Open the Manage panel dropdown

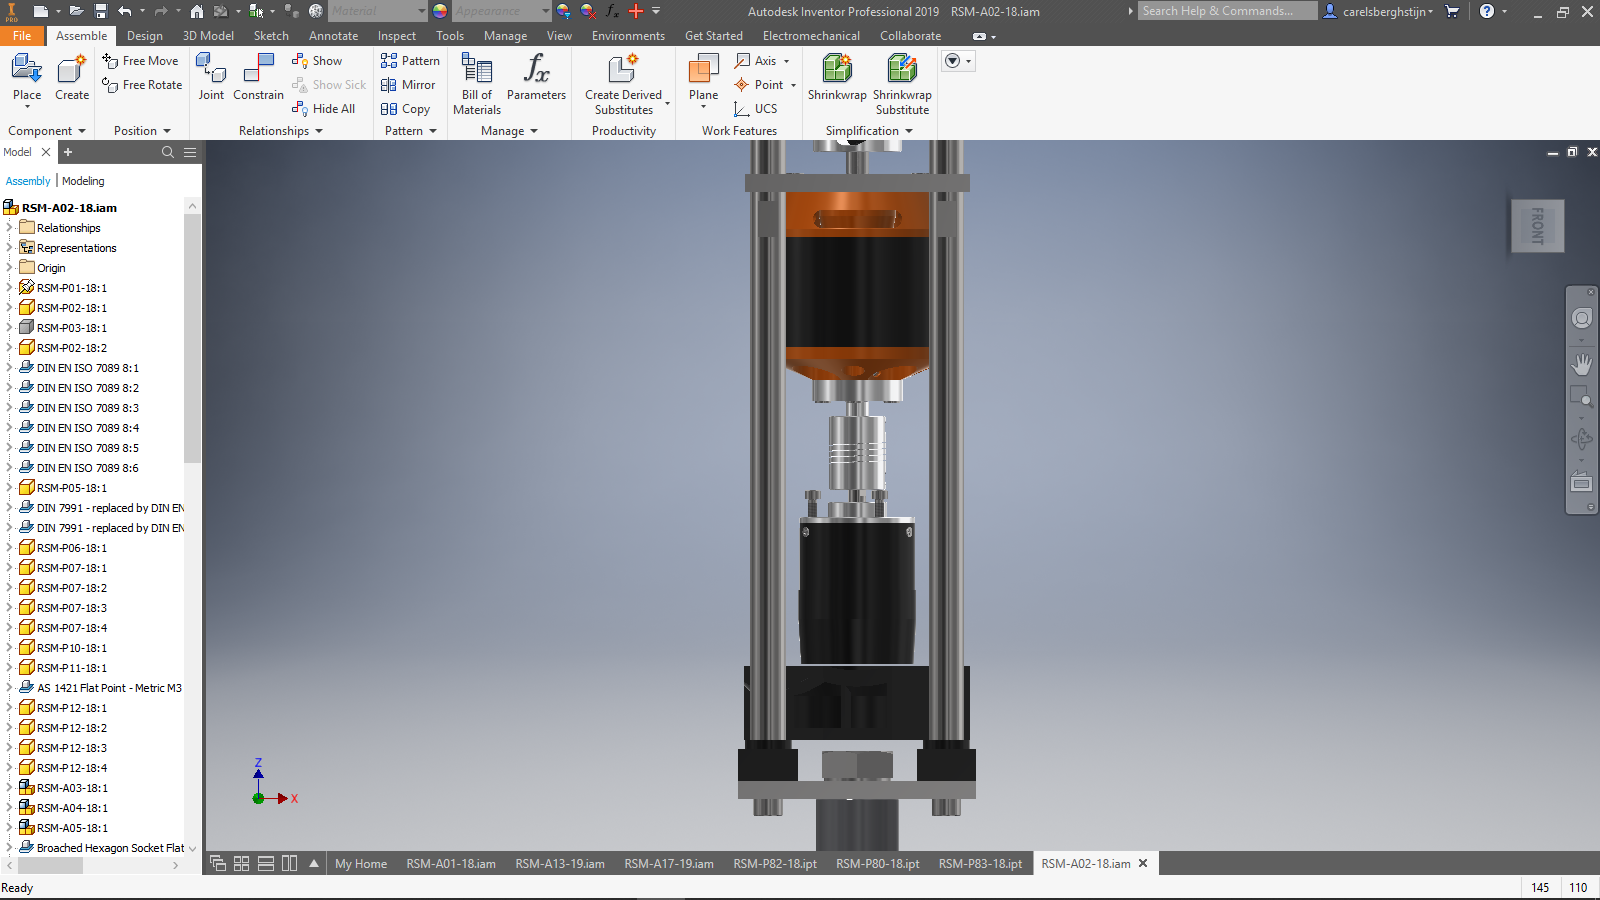tap(509, 131)
